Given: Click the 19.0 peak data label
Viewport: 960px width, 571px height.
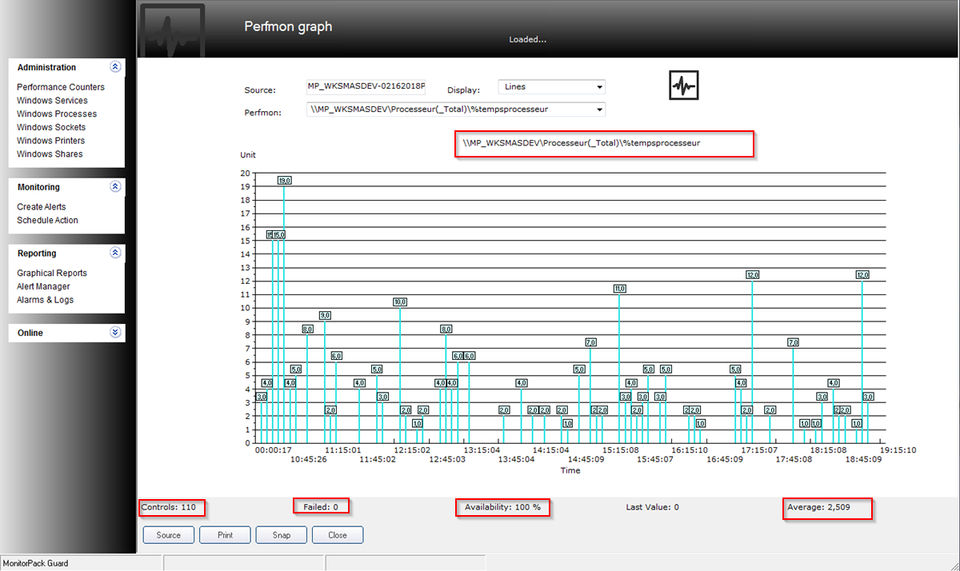Looking at the screenshot, I should (284, 181).
